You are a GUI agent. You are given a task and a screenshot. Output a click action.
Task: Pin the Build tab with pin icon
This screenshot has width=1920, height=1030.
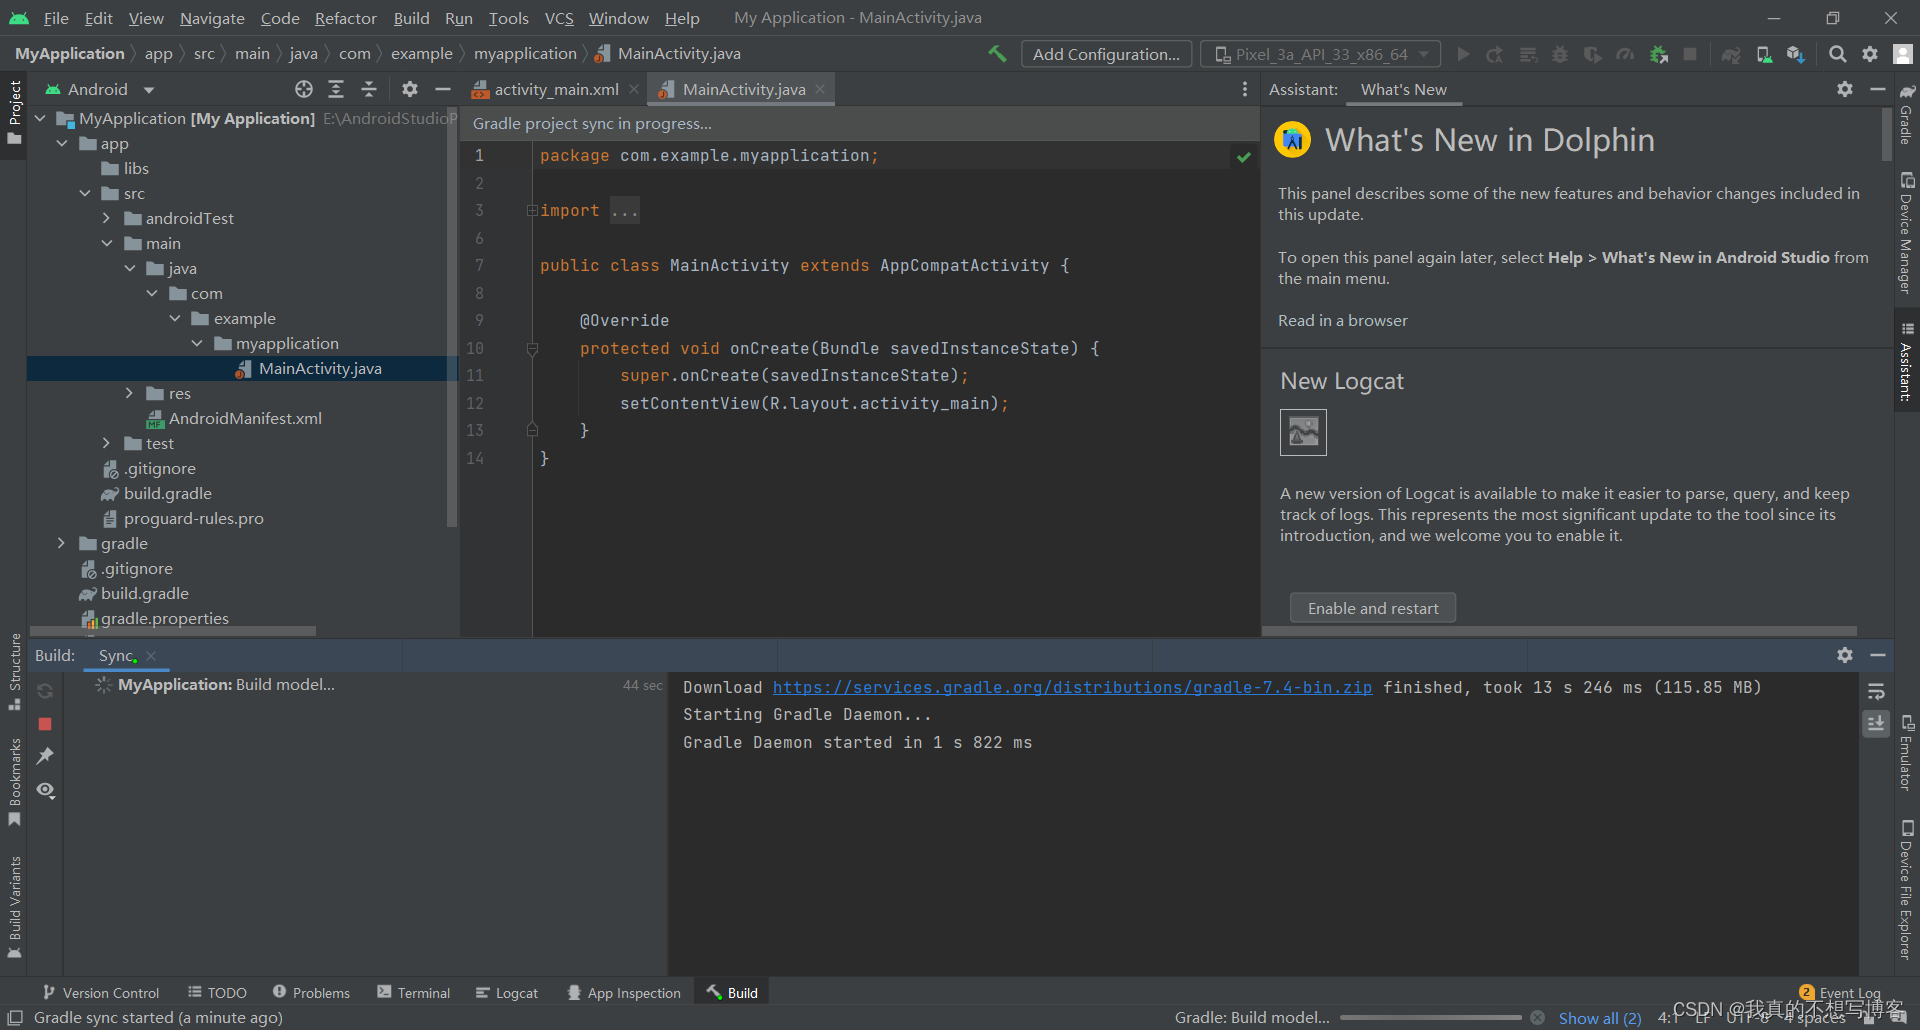(45, 756)
